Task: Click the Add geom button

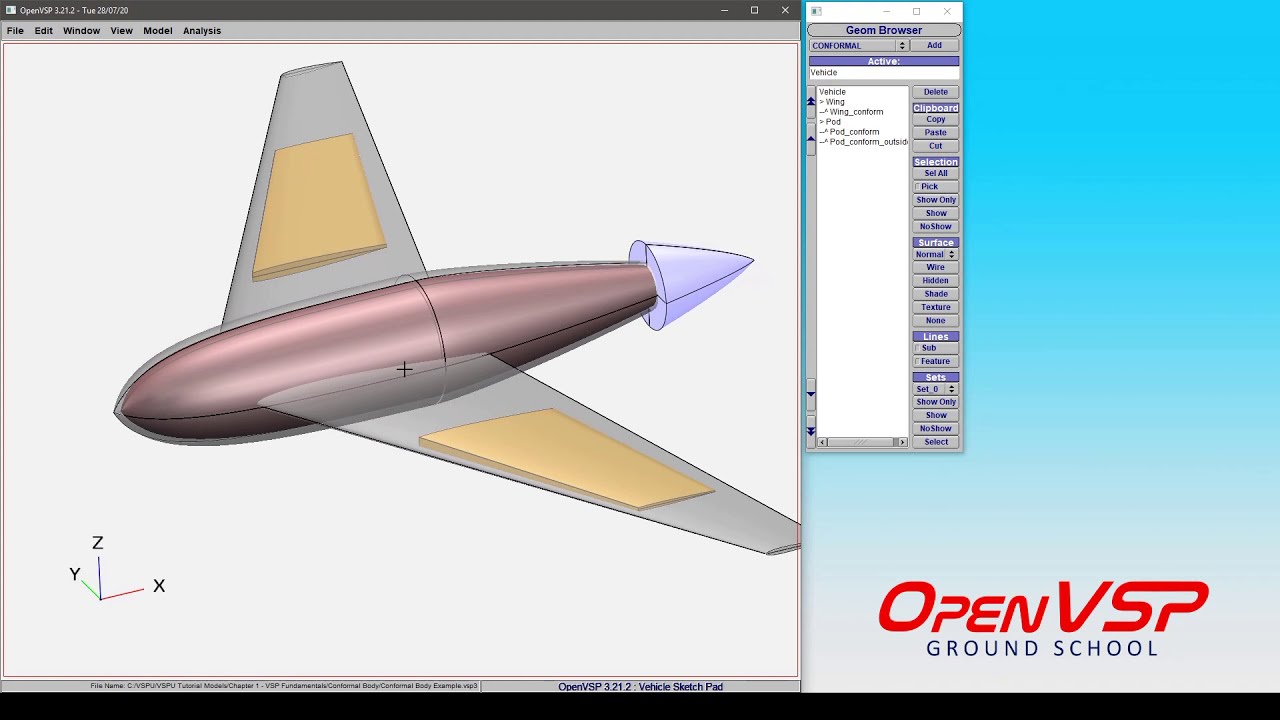Action: (934, 45)
